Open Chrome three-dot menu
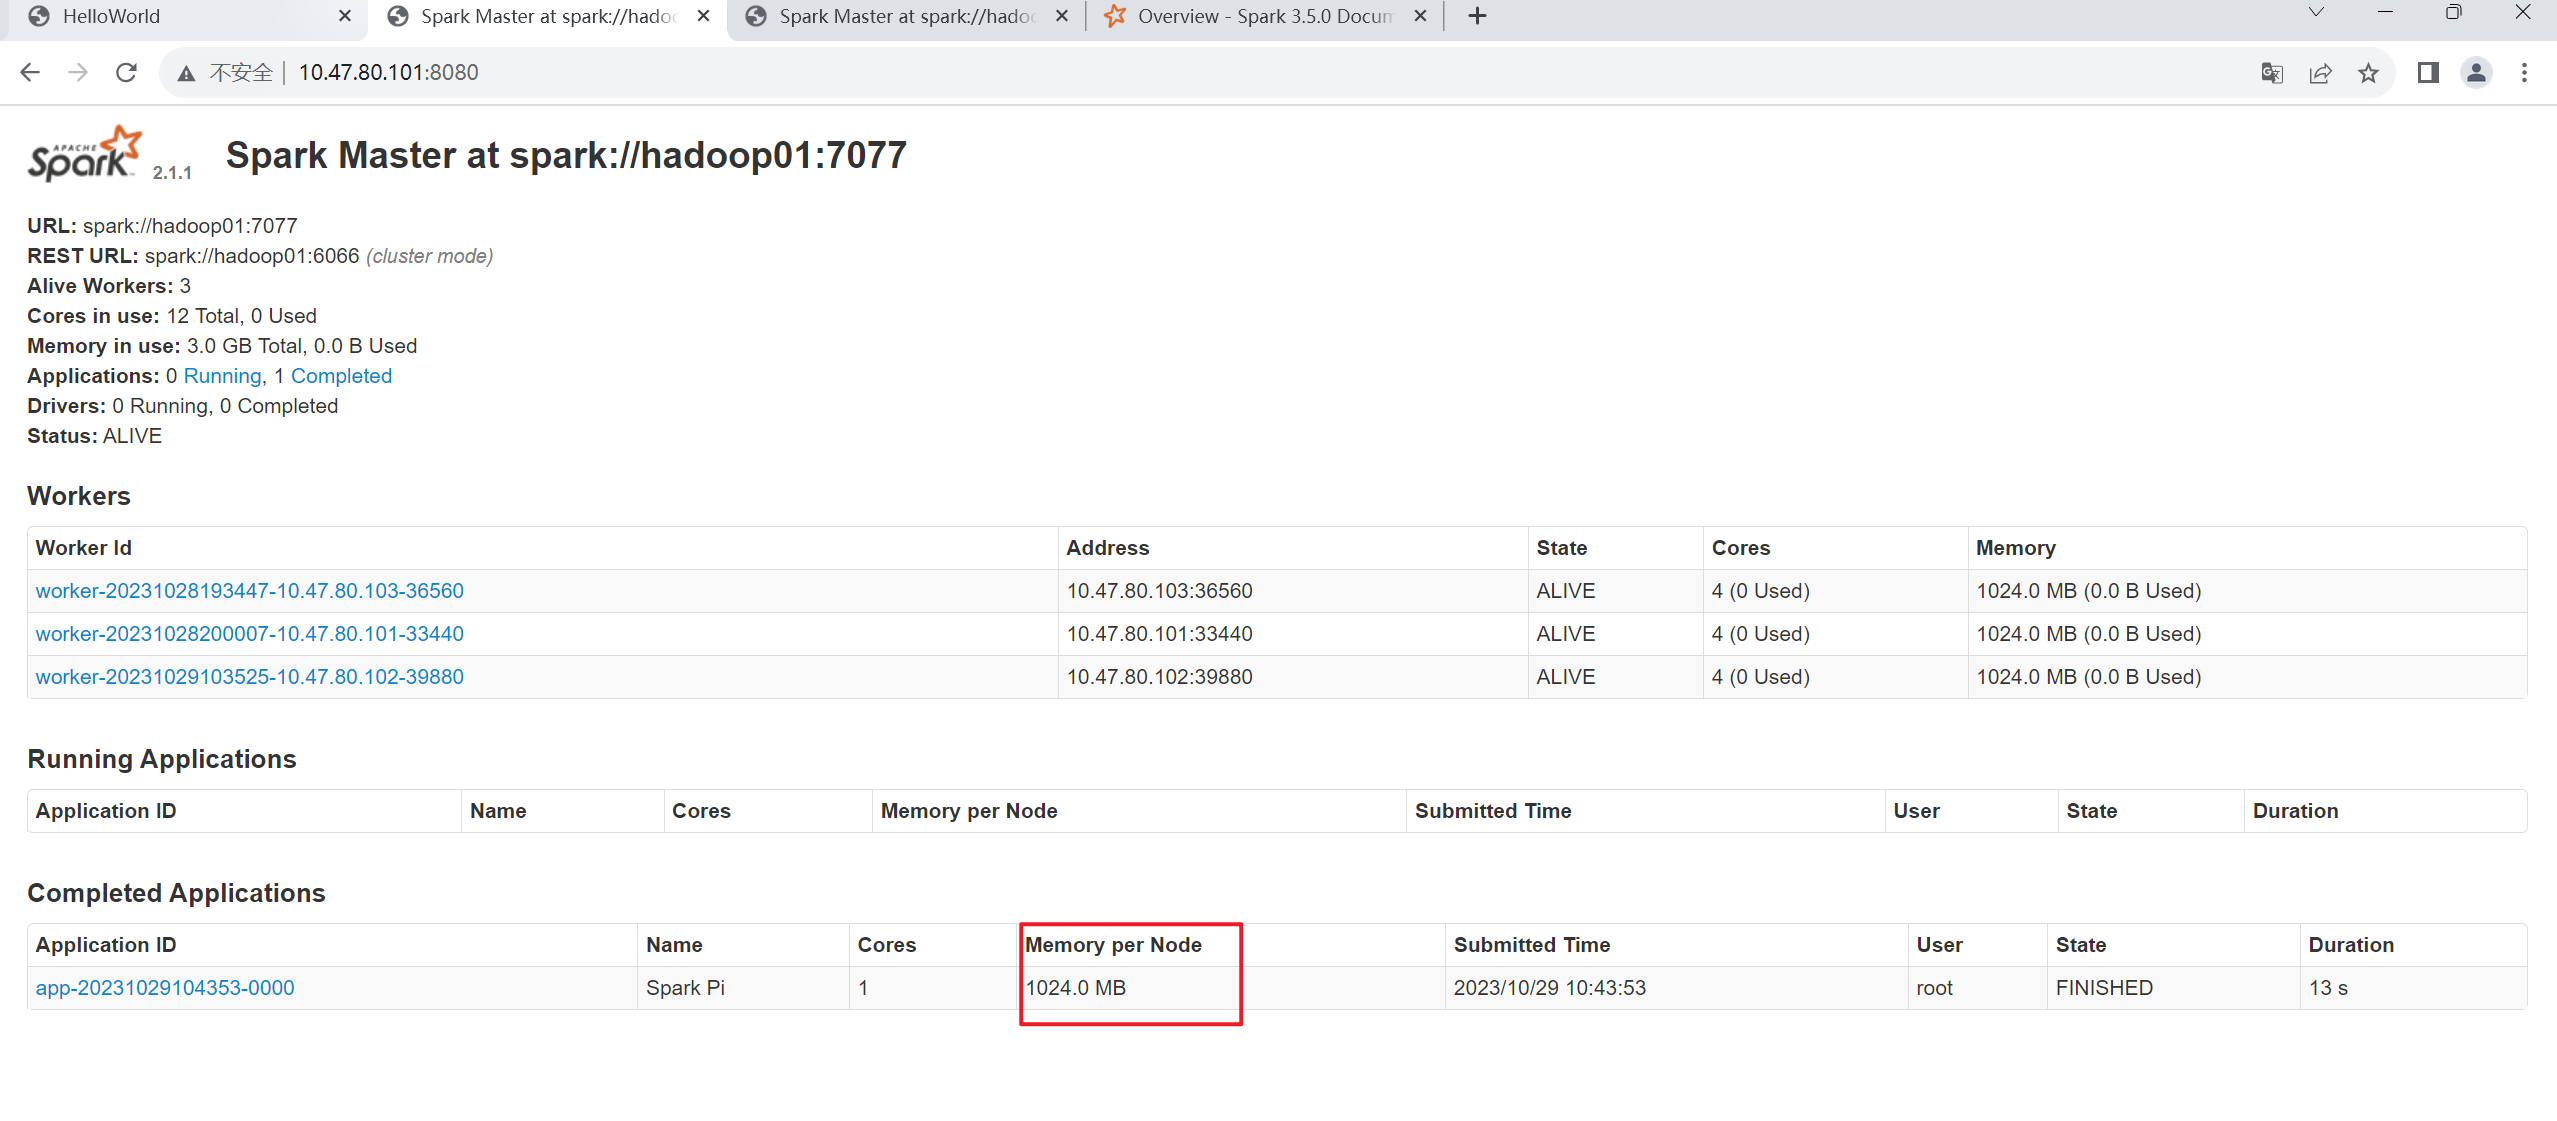Viewport: 2557px width, 1121px height. tap(2524, 72)
